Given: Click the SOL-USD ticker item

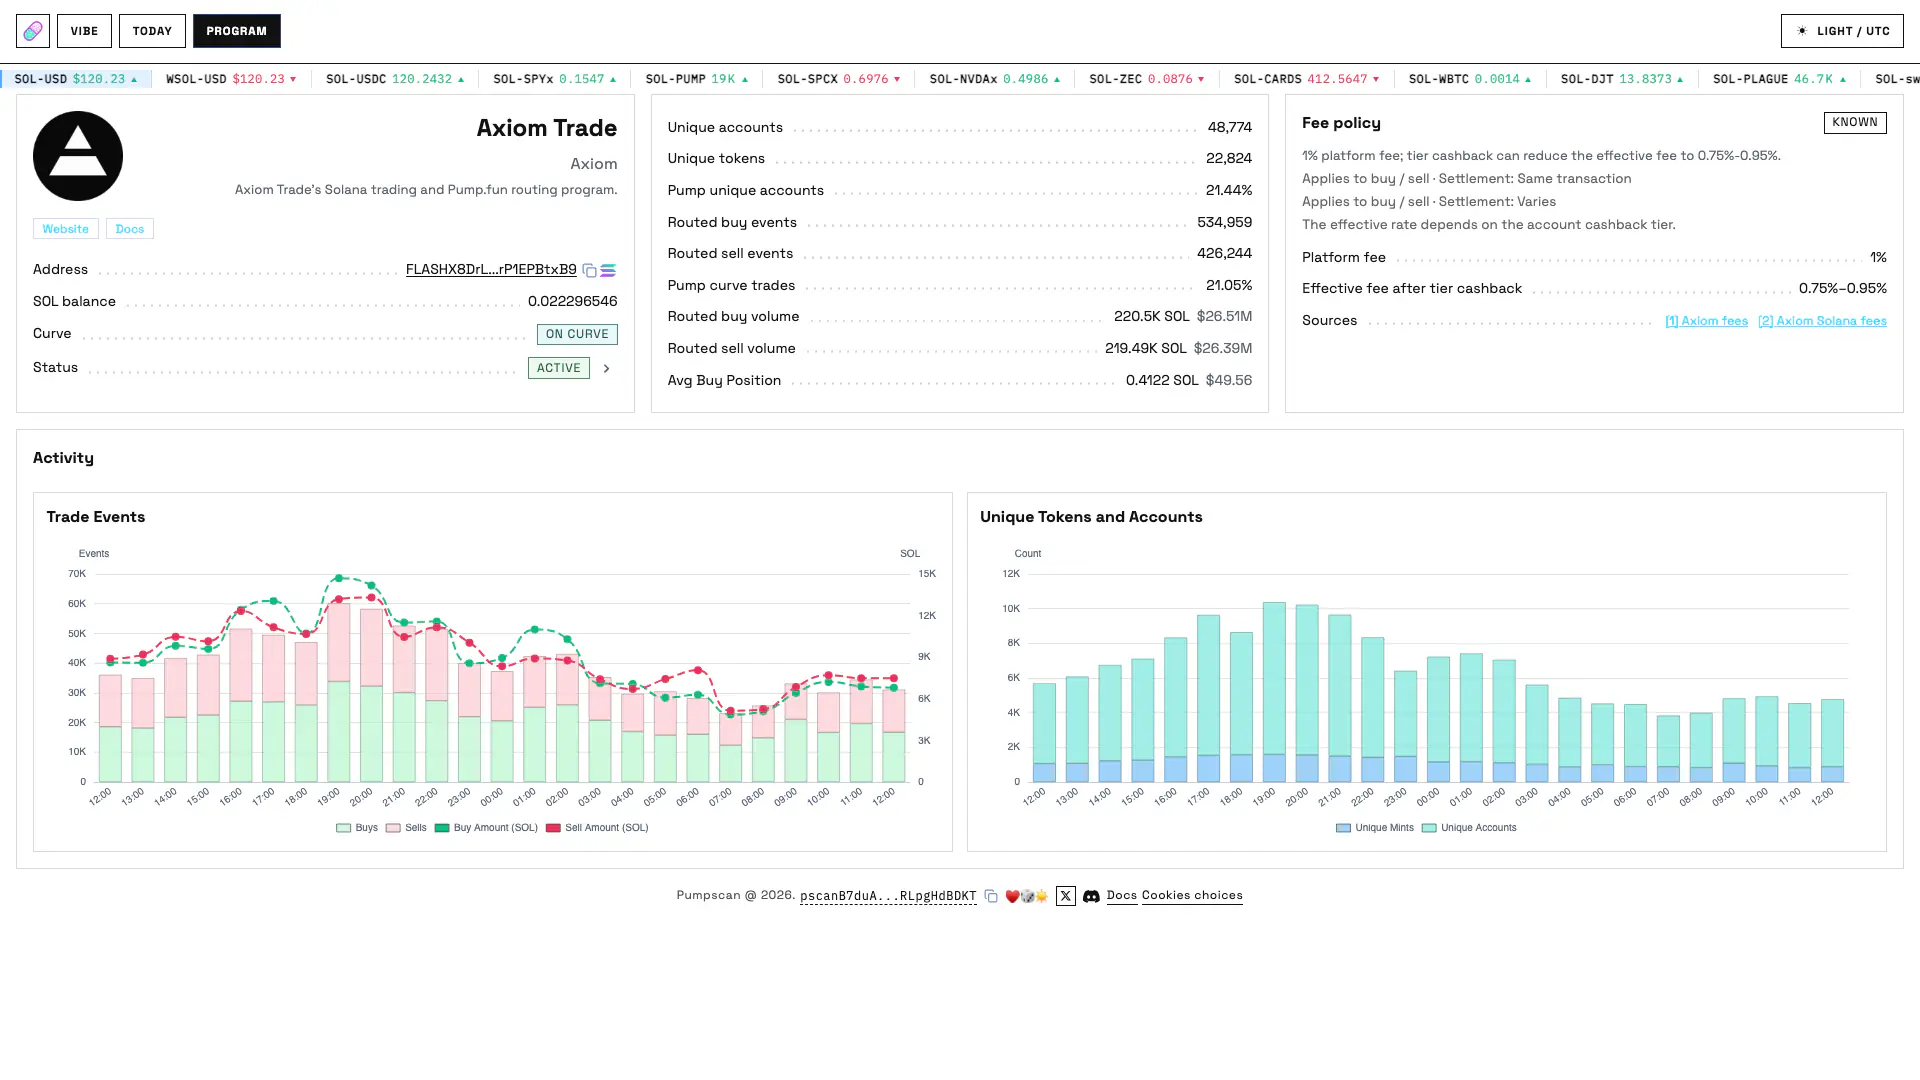Looking at the screenshot, I should 76,79.
